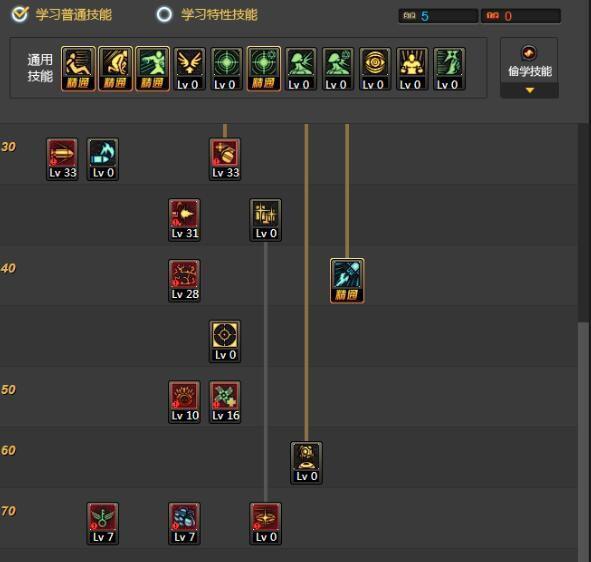
Task: Select the yellow crosshair target skill Lv 0
Action: 225,342
